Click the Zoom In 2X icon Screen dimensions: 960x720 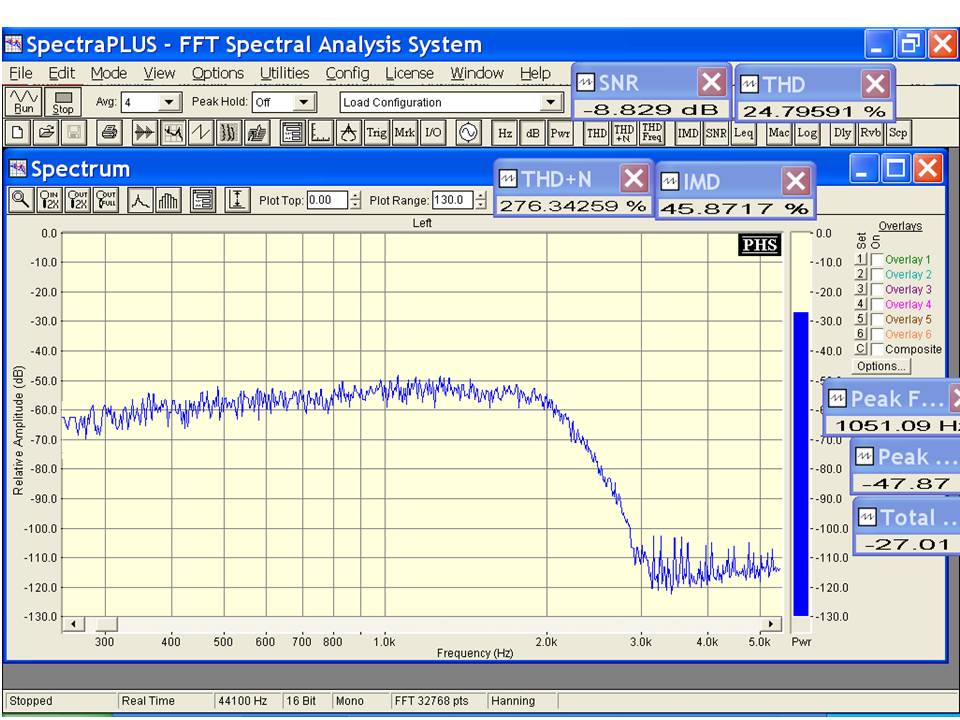50,200
